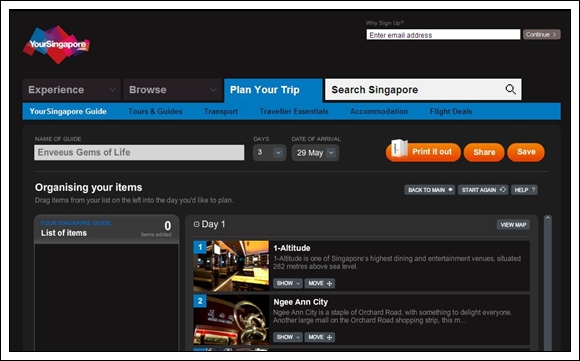The height and width of the screenshot is (361, 580).
Task: Open Flight Deals
Action: pyautogui.click(x=451, y=111)
